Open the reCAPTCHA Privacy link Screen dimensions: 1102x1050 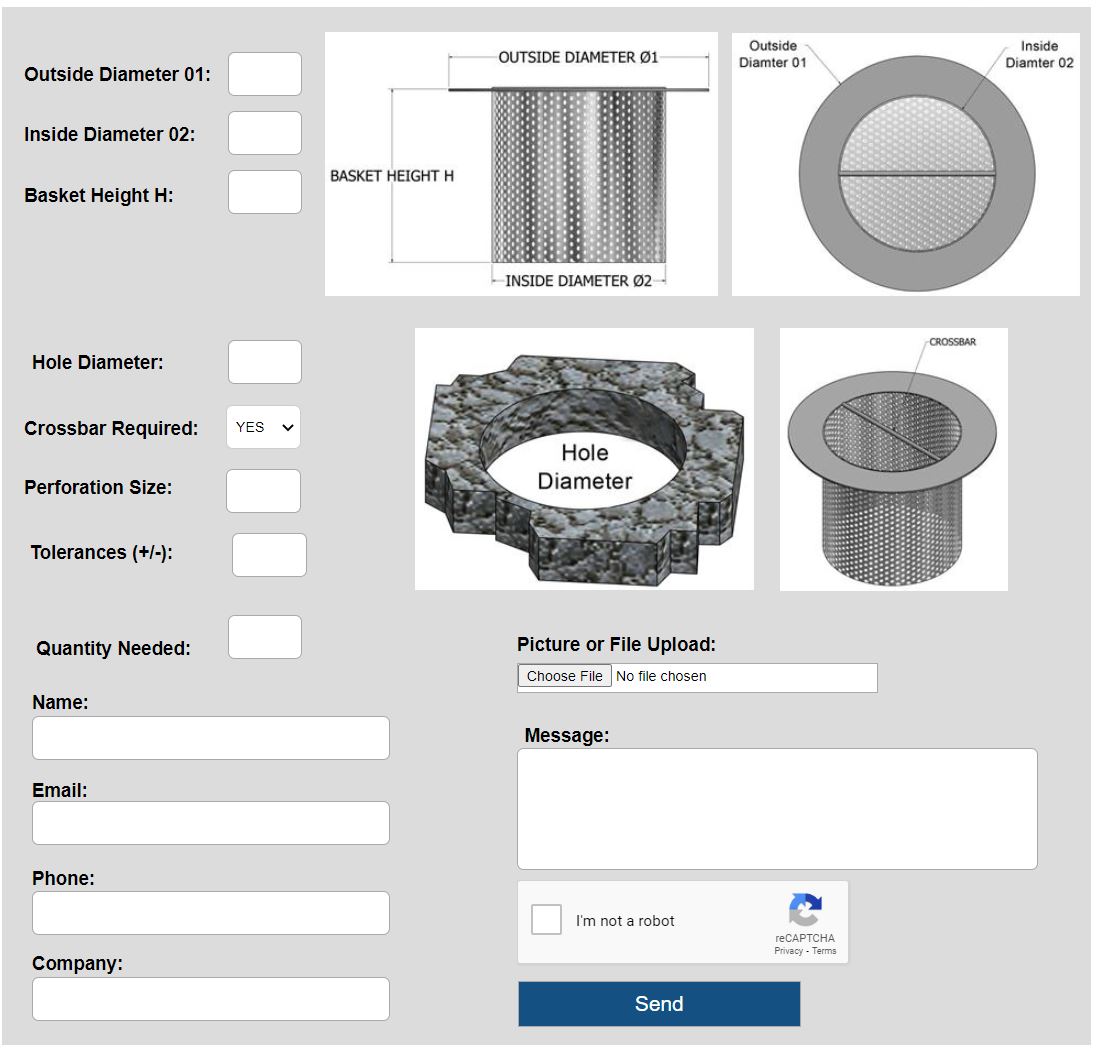coord(787,951)
